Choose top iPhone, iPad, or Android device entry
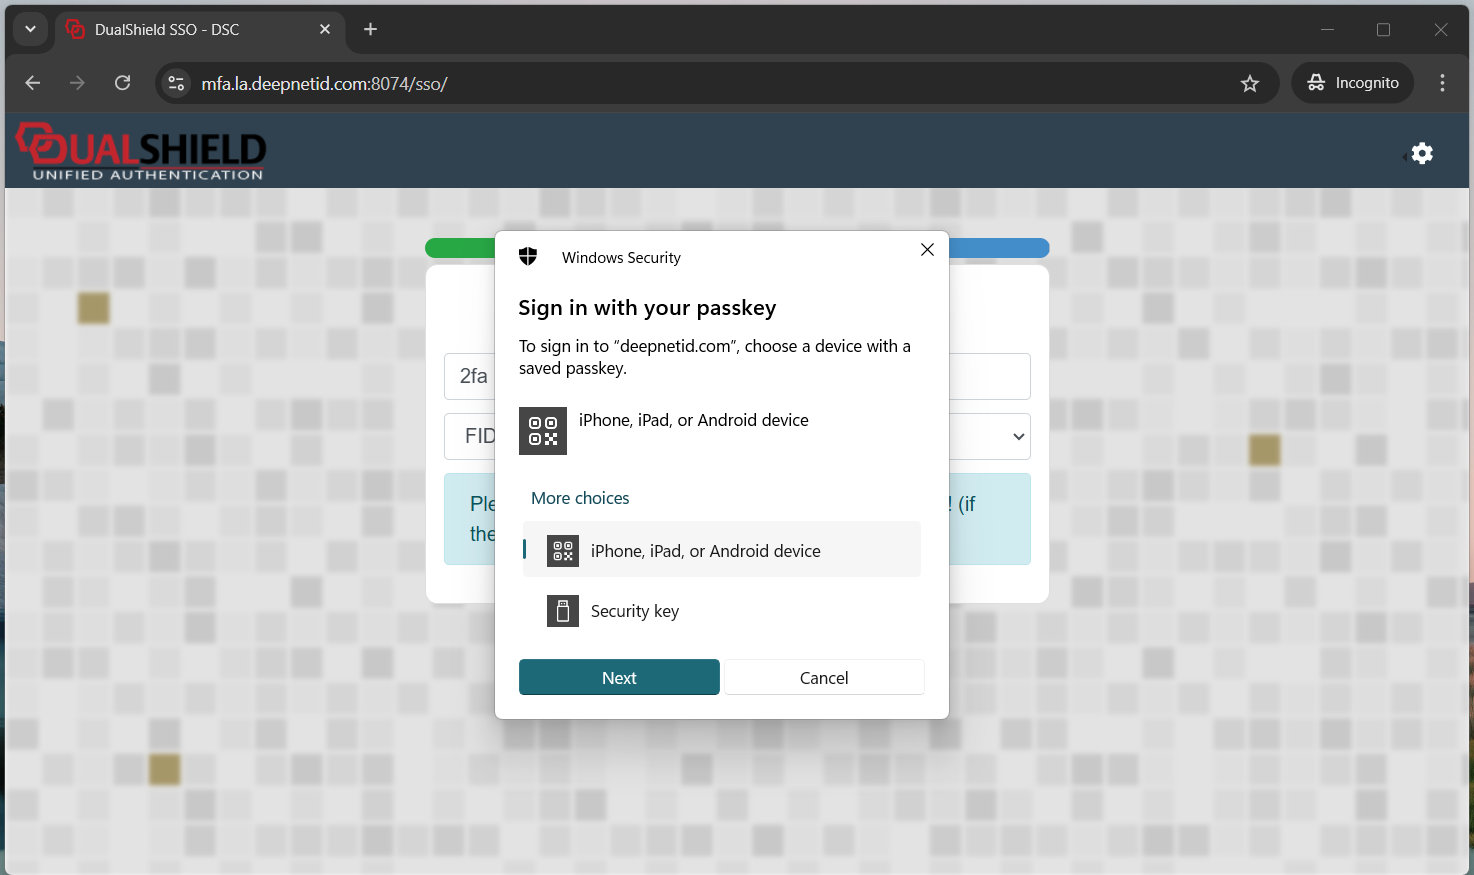 click(x=692, y=421)
